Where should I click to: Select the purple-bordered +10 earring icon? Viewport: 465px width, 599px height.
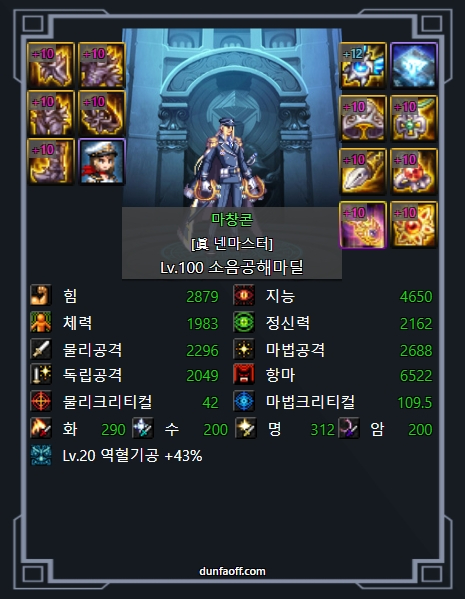tap(363, 225)
